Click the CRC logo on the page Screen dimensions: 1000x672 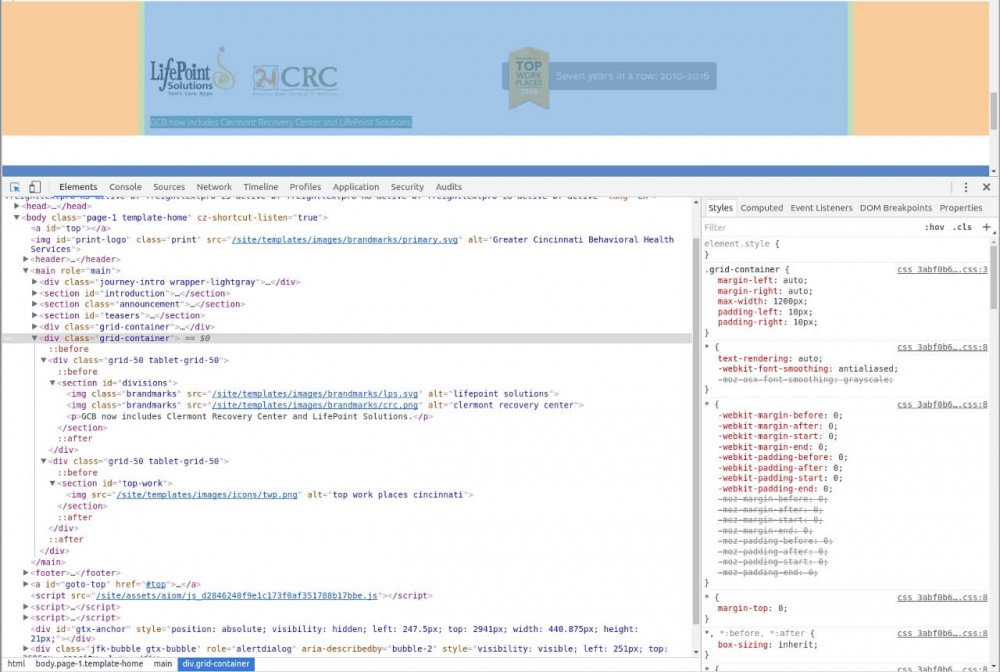(295, 78)
